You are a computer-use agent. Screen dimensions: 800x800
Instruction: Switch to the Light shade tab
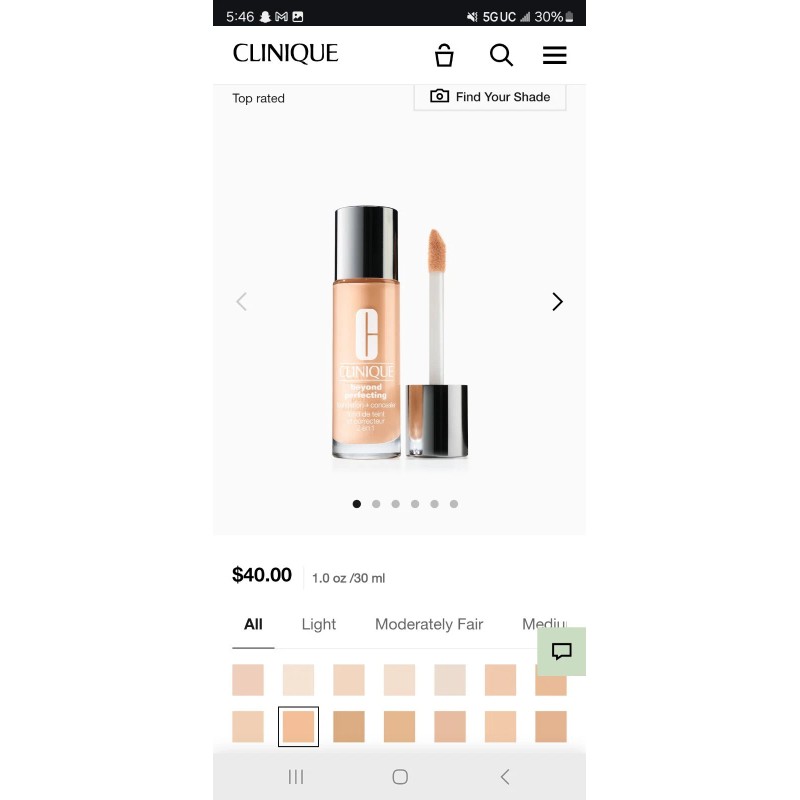(x=319, y=624)
